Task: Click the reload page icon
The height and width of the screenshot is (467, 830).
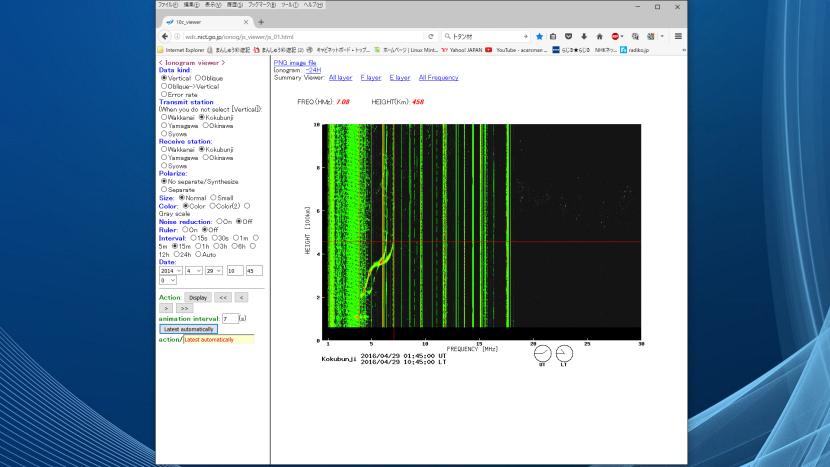Action: tap(430, 36)
